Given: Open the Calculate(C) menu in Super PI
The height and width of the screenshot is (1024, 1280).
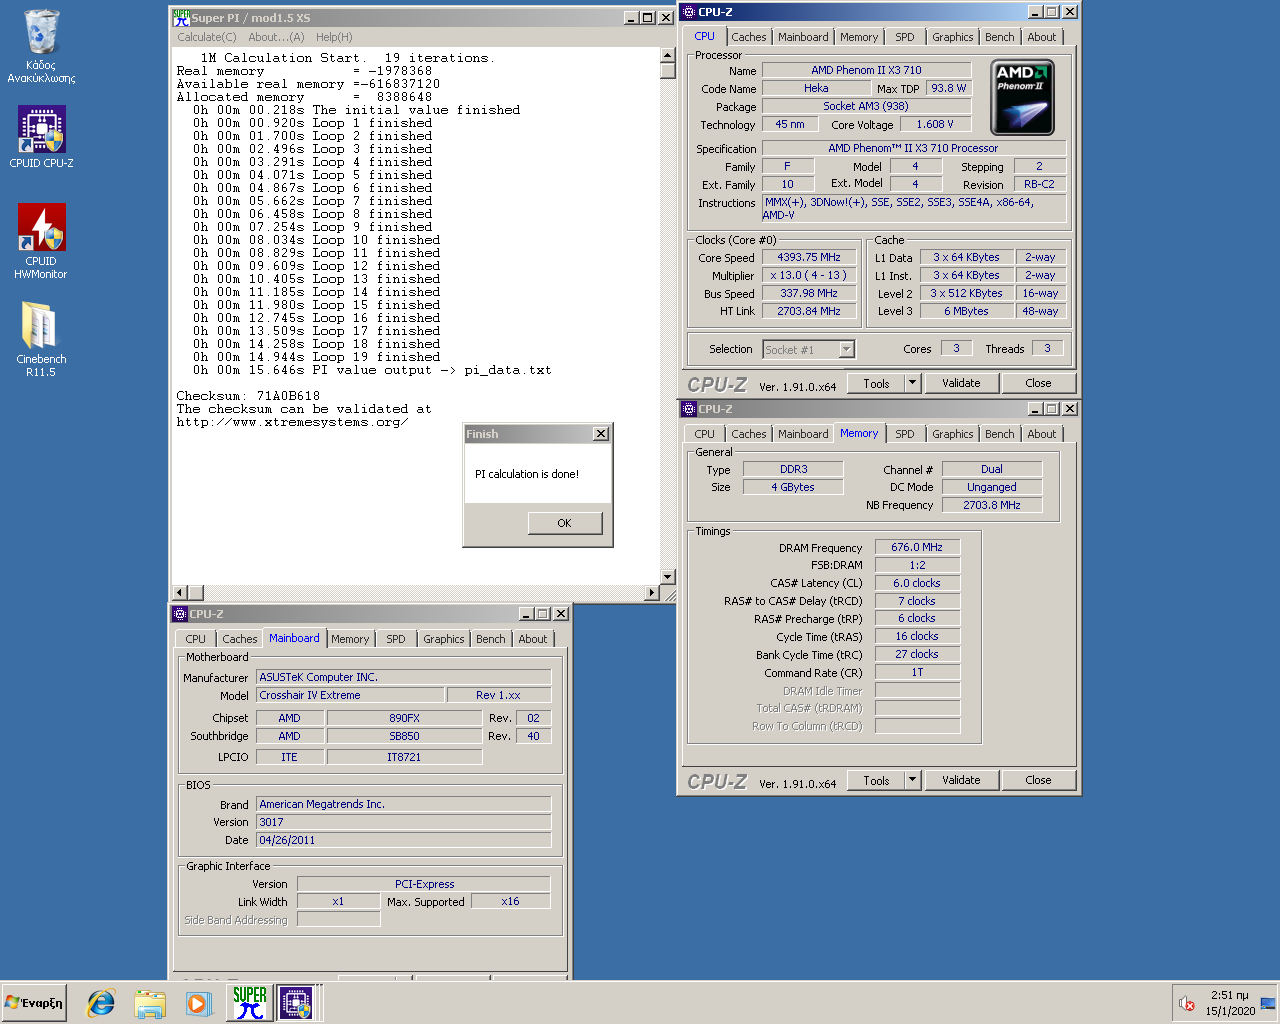Looking at the screenshot, I should point(207,37).
